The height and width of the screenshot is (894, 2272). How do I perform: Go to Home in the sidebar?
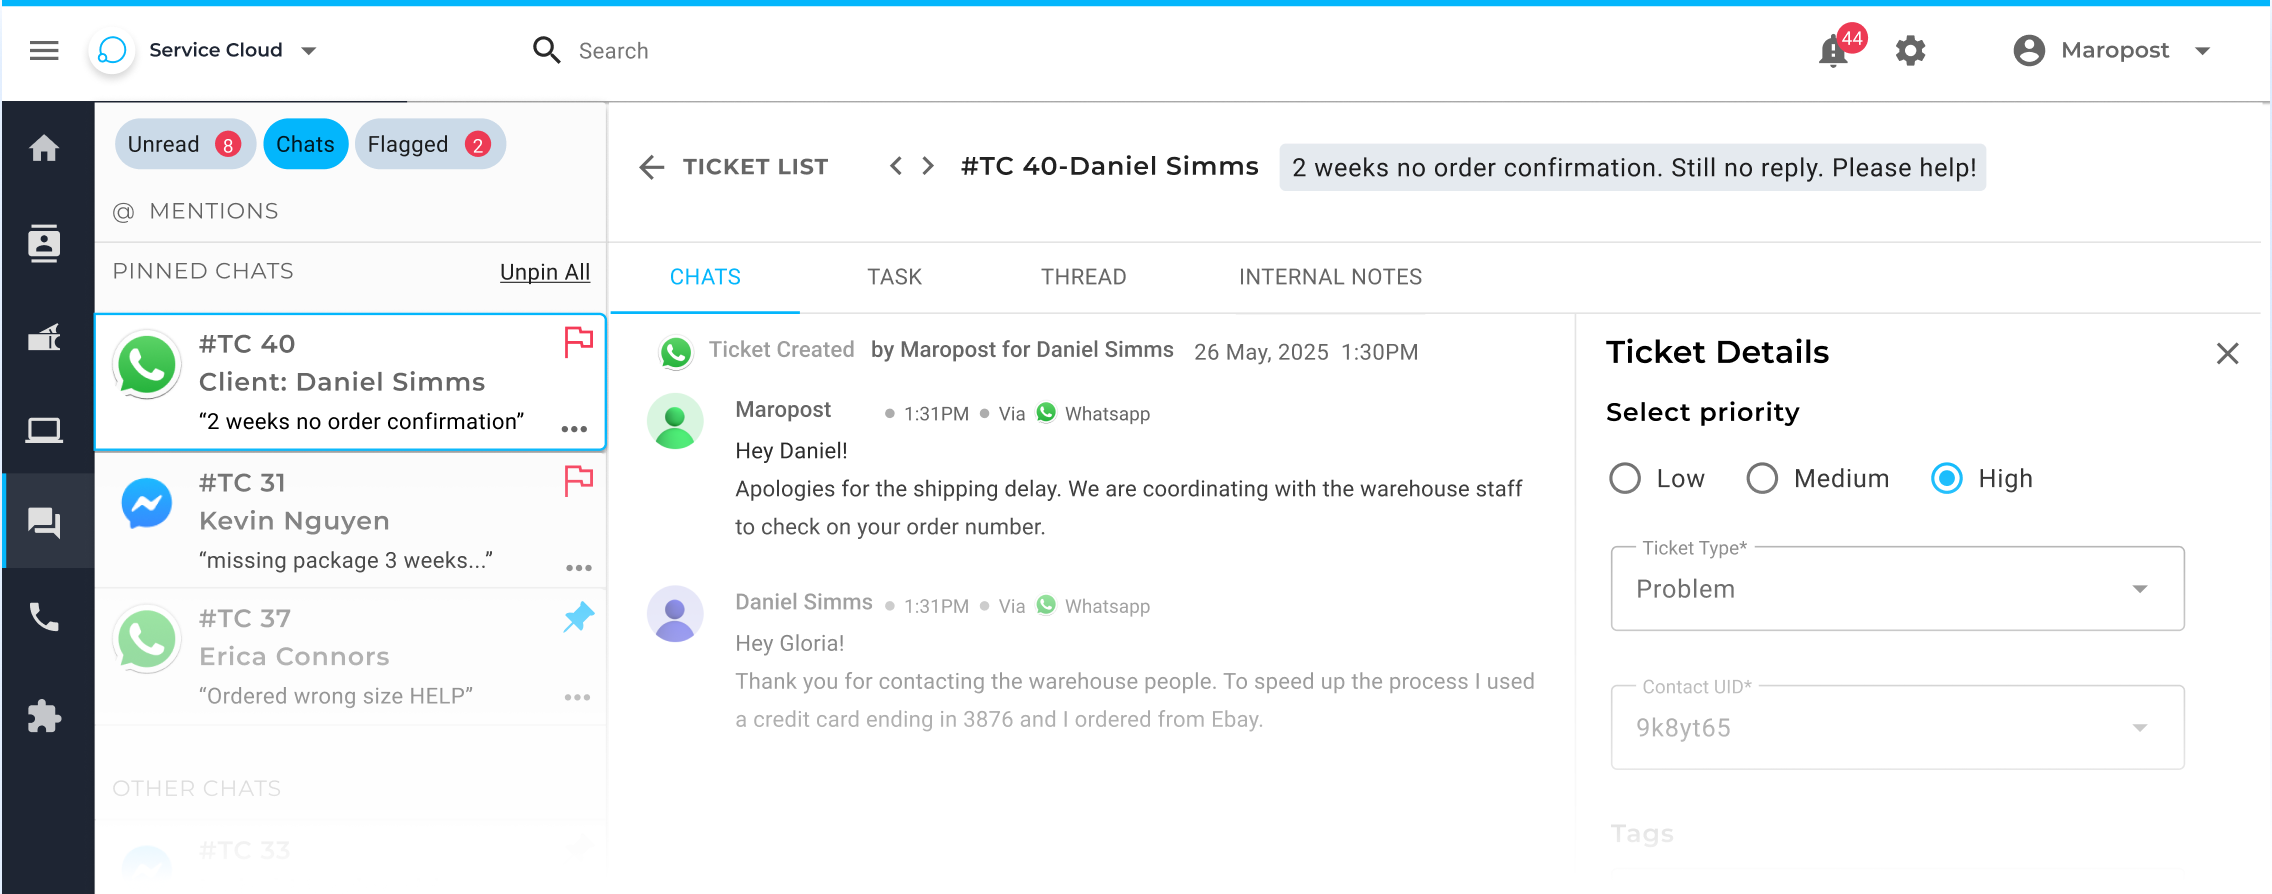(44, 149)
